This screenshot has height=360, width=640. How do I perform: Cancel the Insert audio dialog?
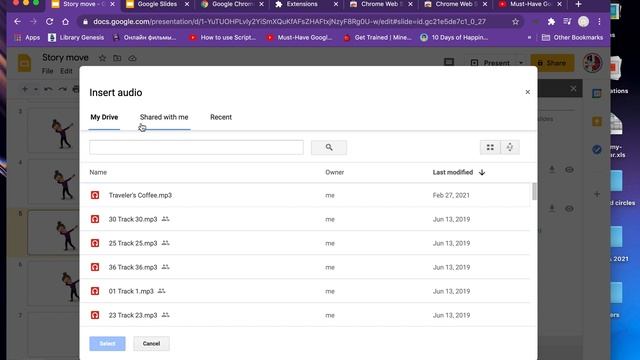pyautogui.click(x=151, y=344)
